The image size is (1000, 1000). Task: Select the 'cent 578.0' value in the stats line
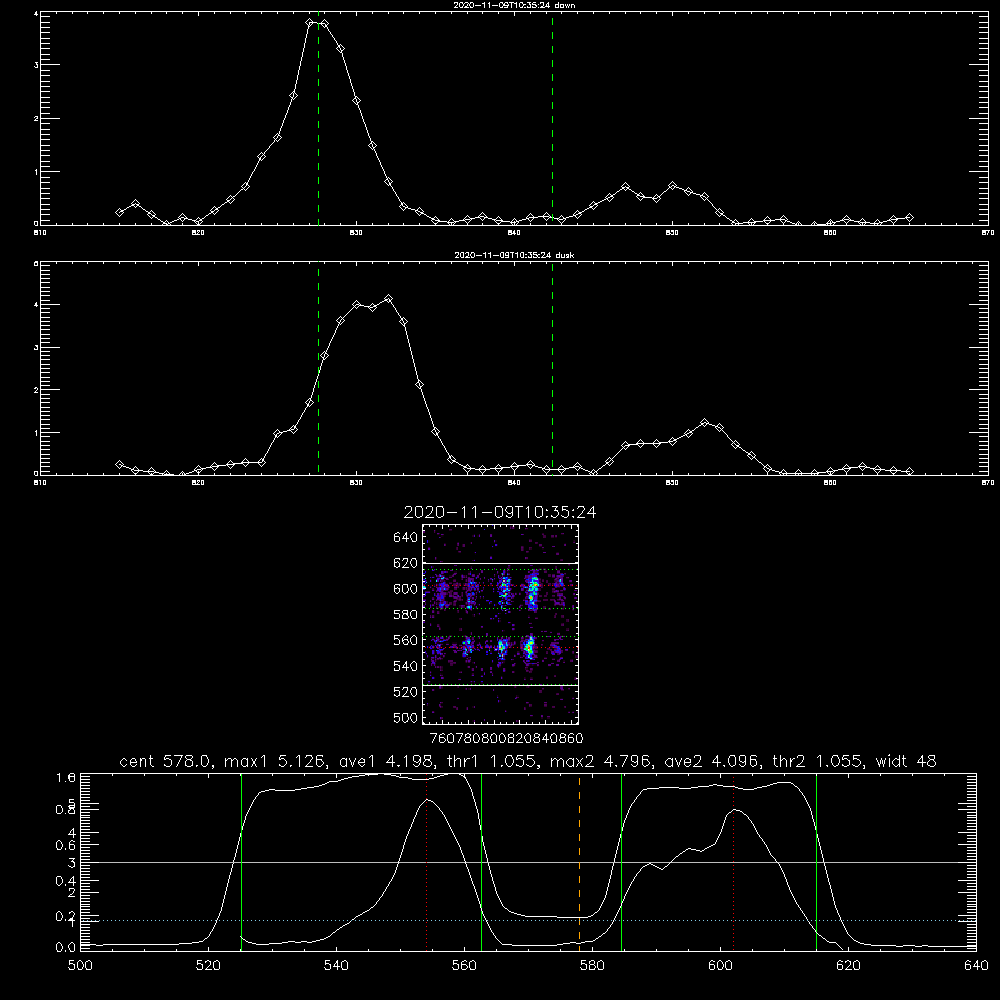(x=166, y=761)
